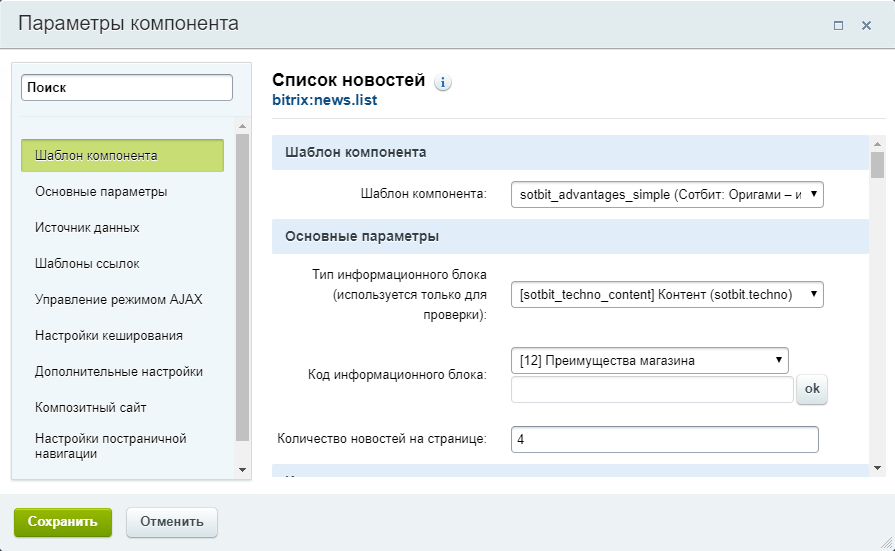The height and width of the screenshot is (551, 895).
Task: Click the Отменить button
Action: coord(172,522)
